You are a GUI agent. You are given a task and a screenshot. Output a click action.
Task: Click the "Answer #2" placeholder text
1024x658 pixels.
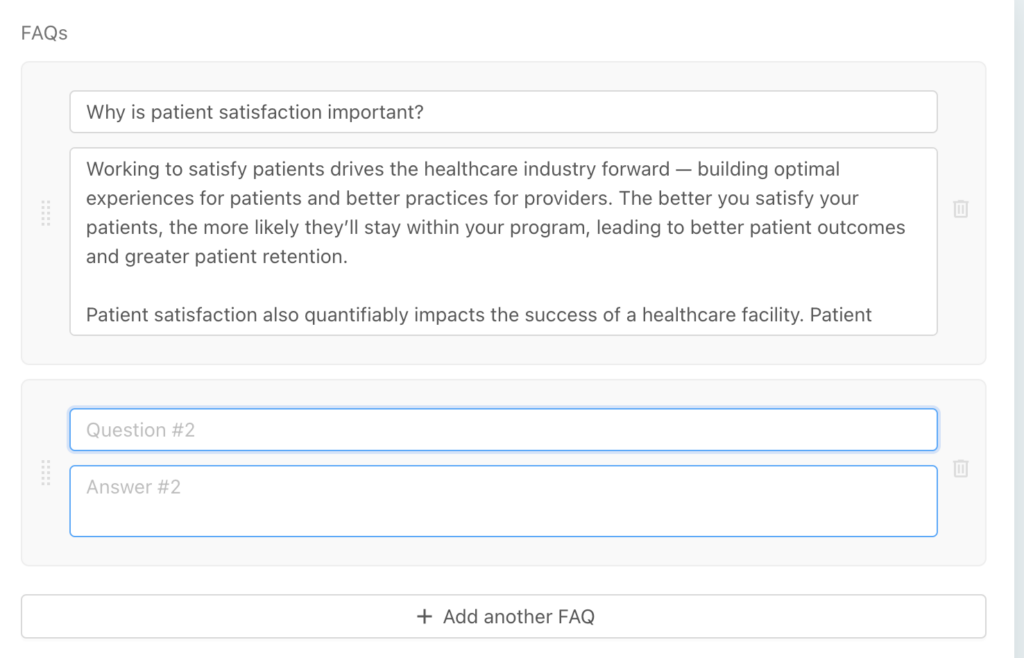coord(133,487)
